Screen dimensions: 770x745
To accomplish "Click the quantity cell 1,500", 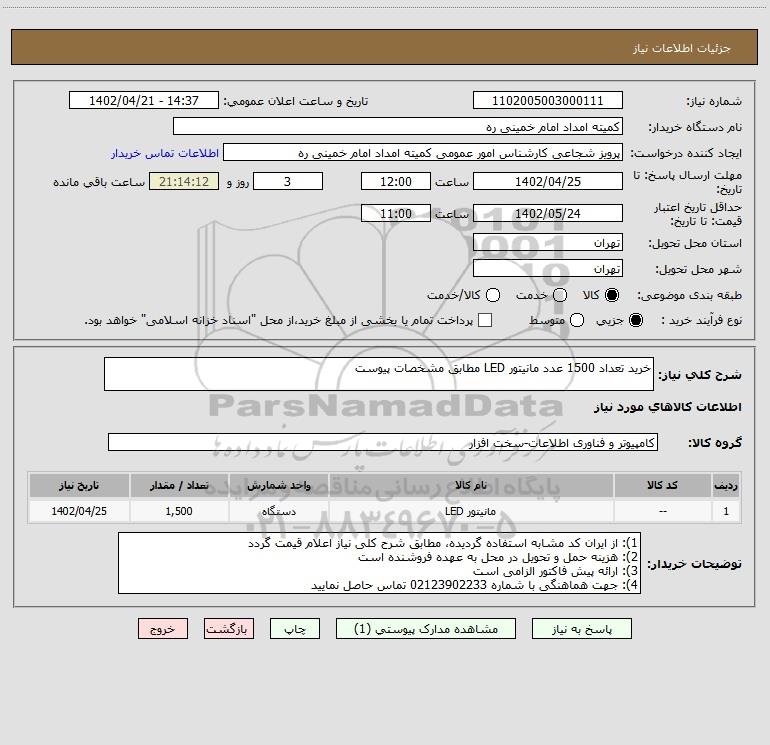I will coord(179,511).
